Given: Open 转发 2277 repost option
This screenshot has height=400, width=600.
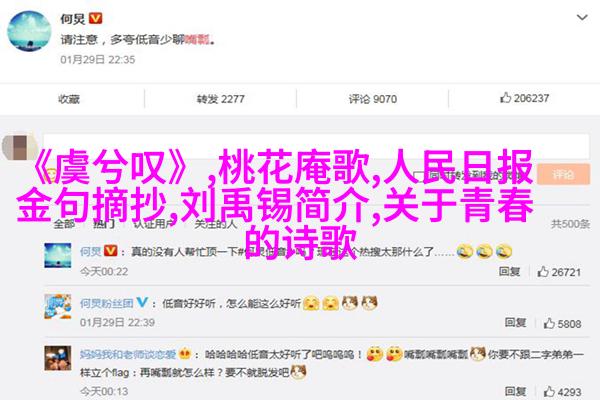Looking at the screenshot, I should pos(220,99).
